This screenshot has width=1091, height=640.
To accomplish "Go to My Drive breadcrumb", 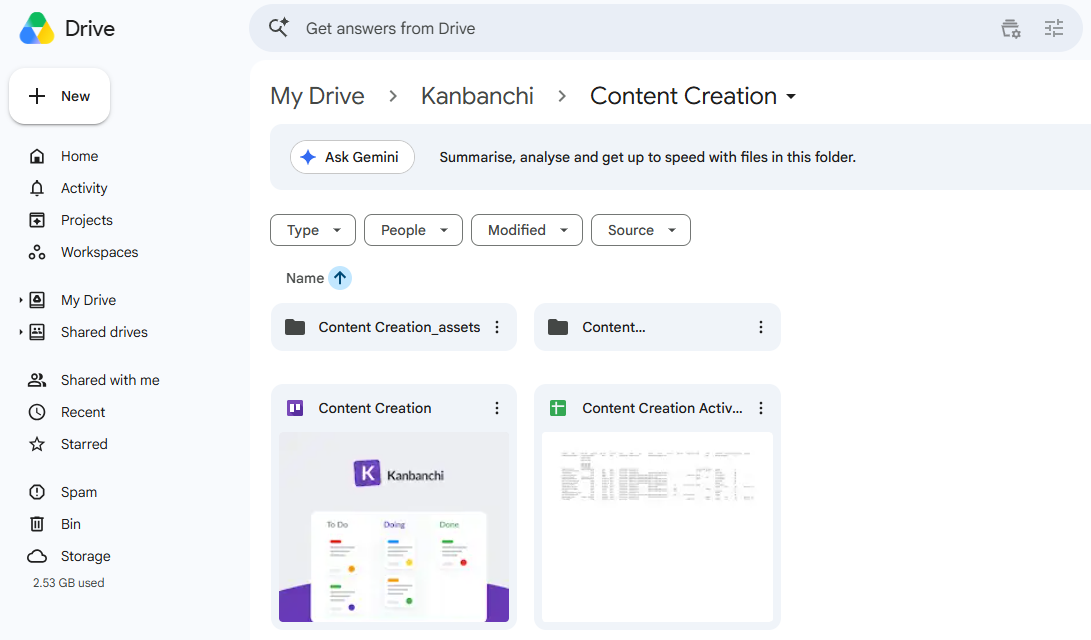I will (317, 96).
